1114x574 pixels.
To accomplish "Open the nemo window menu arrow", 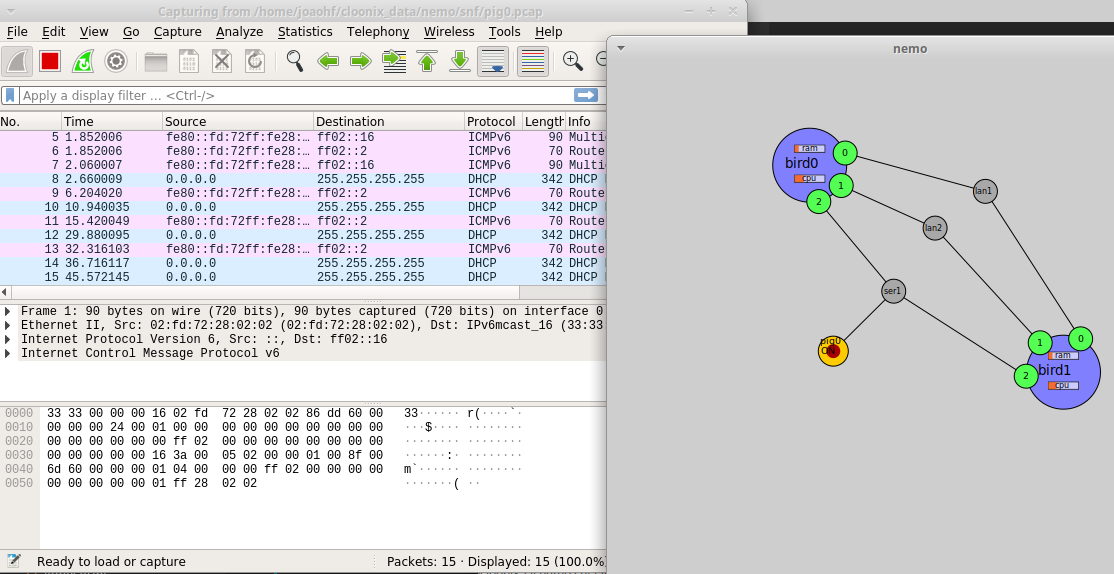I will coord(621,48).
